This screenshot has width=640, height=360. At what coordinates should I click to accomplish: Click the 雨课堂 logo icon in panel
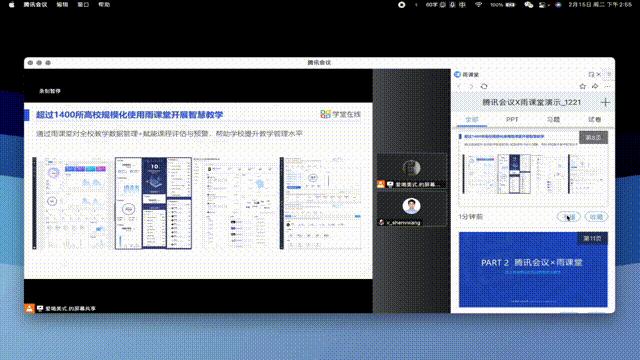pos(457,74)
